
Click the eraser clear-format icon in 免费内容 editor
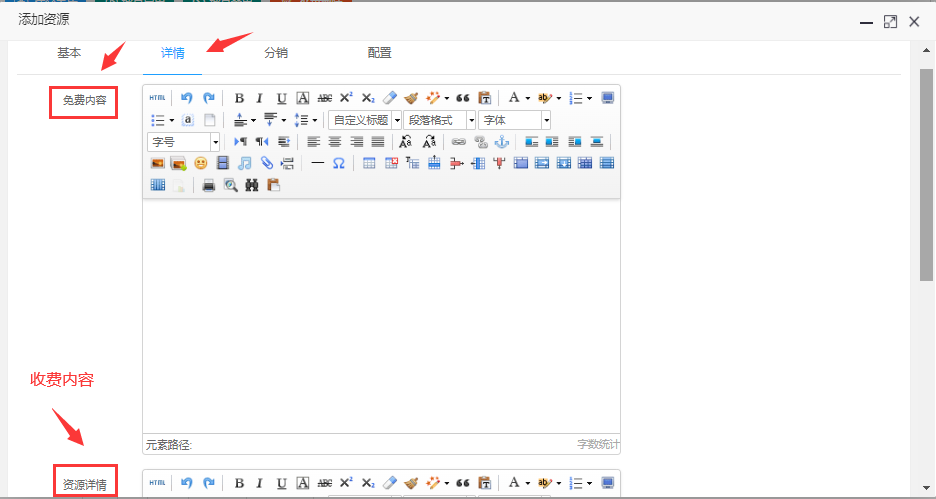click(x=389, y=98)
